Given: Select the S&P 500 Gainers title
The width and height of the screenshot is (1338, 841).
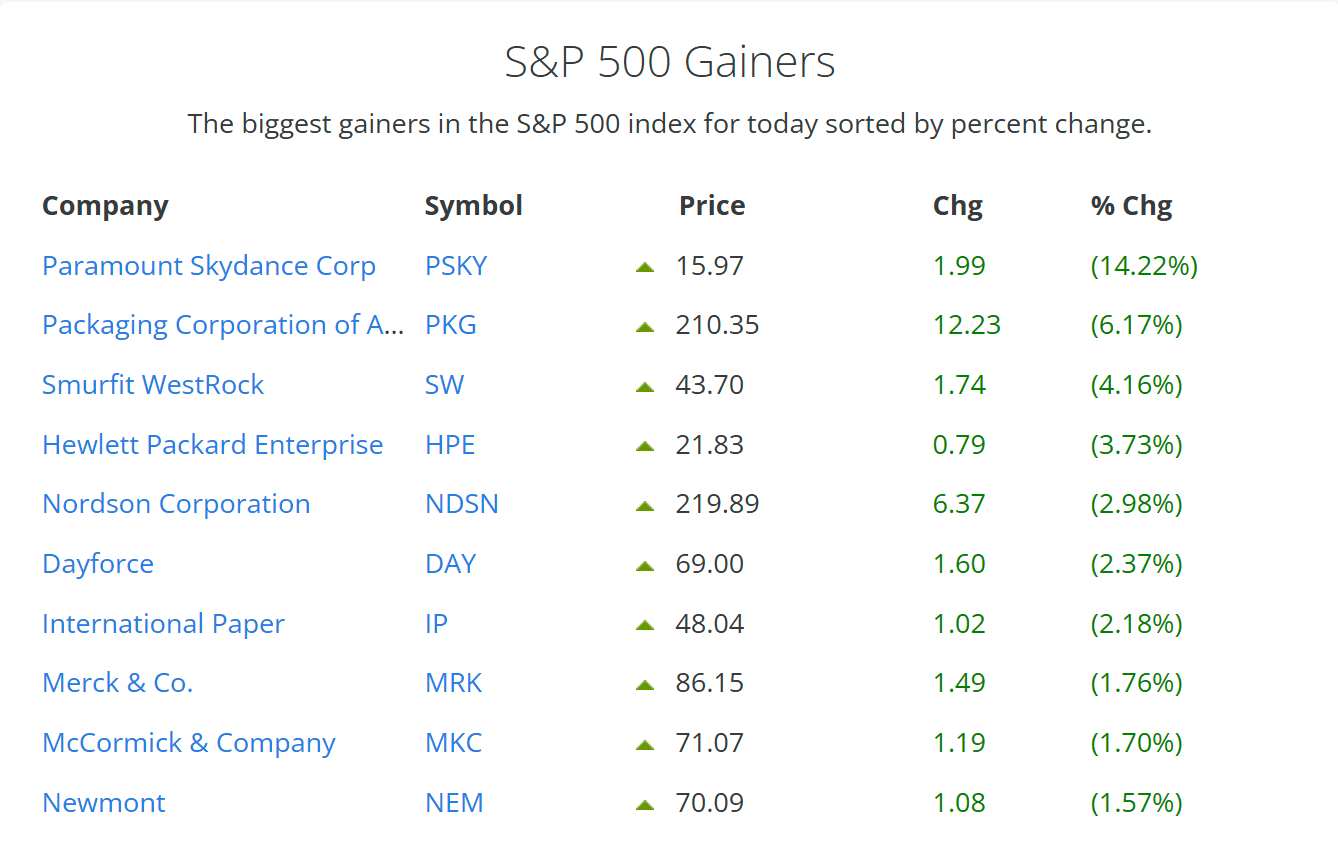Looking at the screenshot, I should pyautogui.click(x=670, y=61).
